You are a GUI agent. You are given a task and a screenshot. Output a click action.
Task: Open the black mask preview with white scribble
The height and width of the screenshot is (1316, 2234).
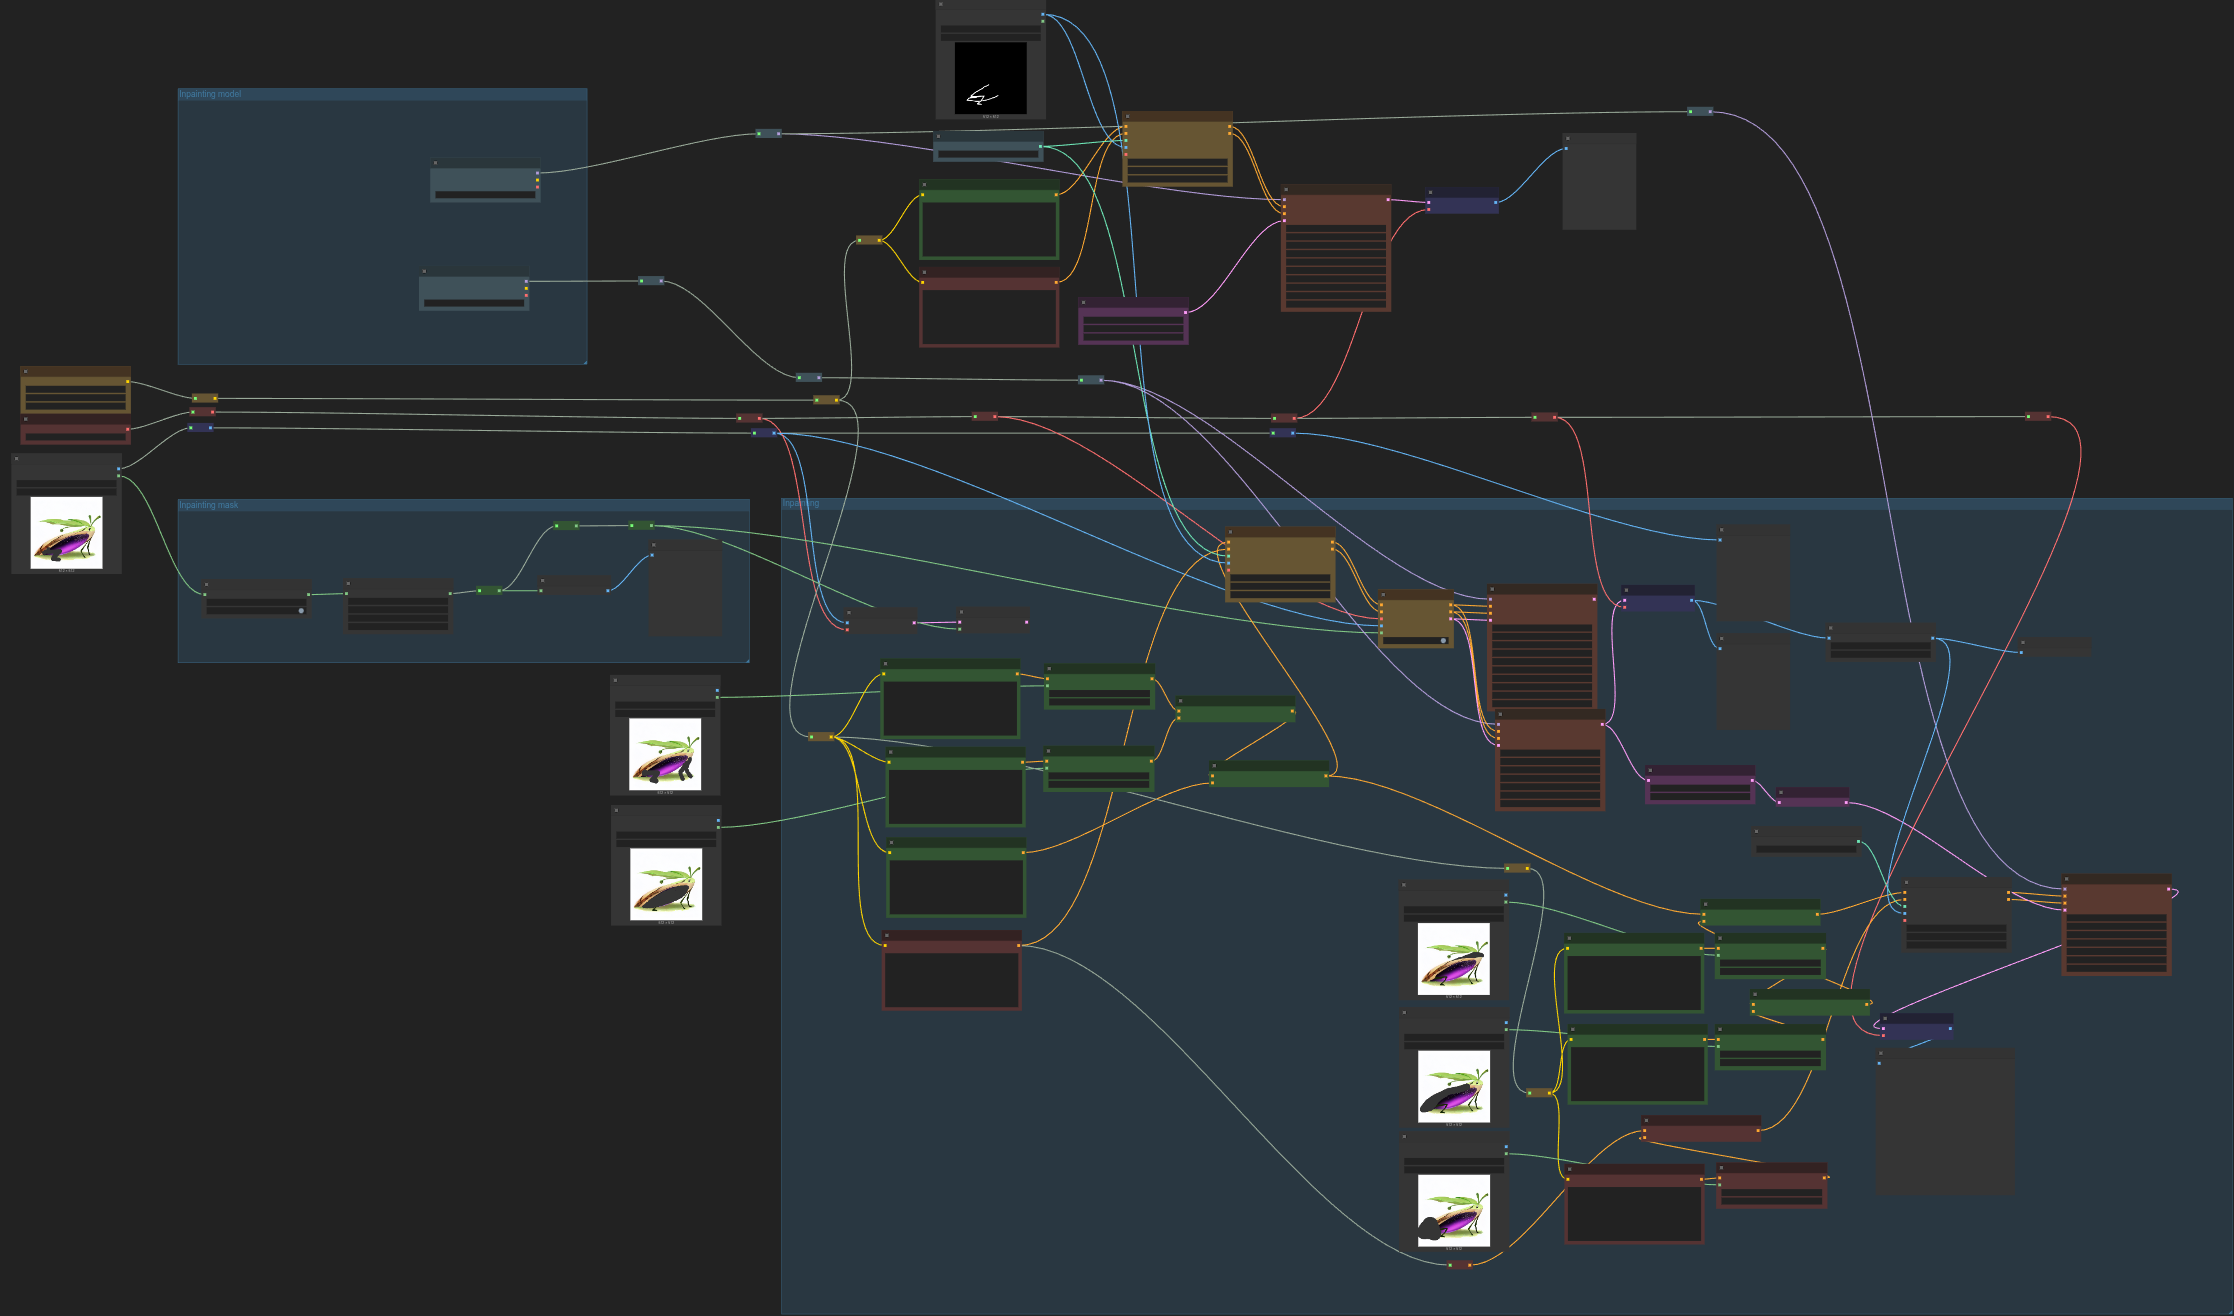tap(990, 78)
